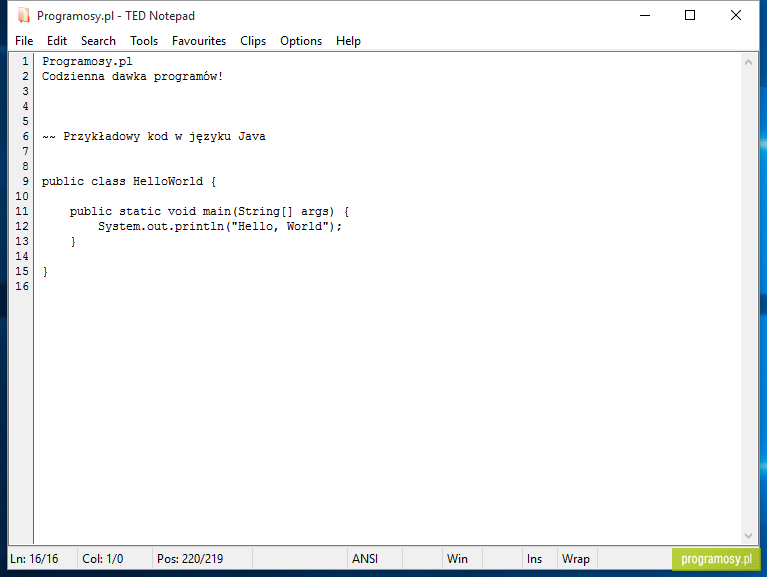The width and height of the screenshot is (767, 577).
Task: Click the scrollbar up arrow
Action: pos(748,62)
